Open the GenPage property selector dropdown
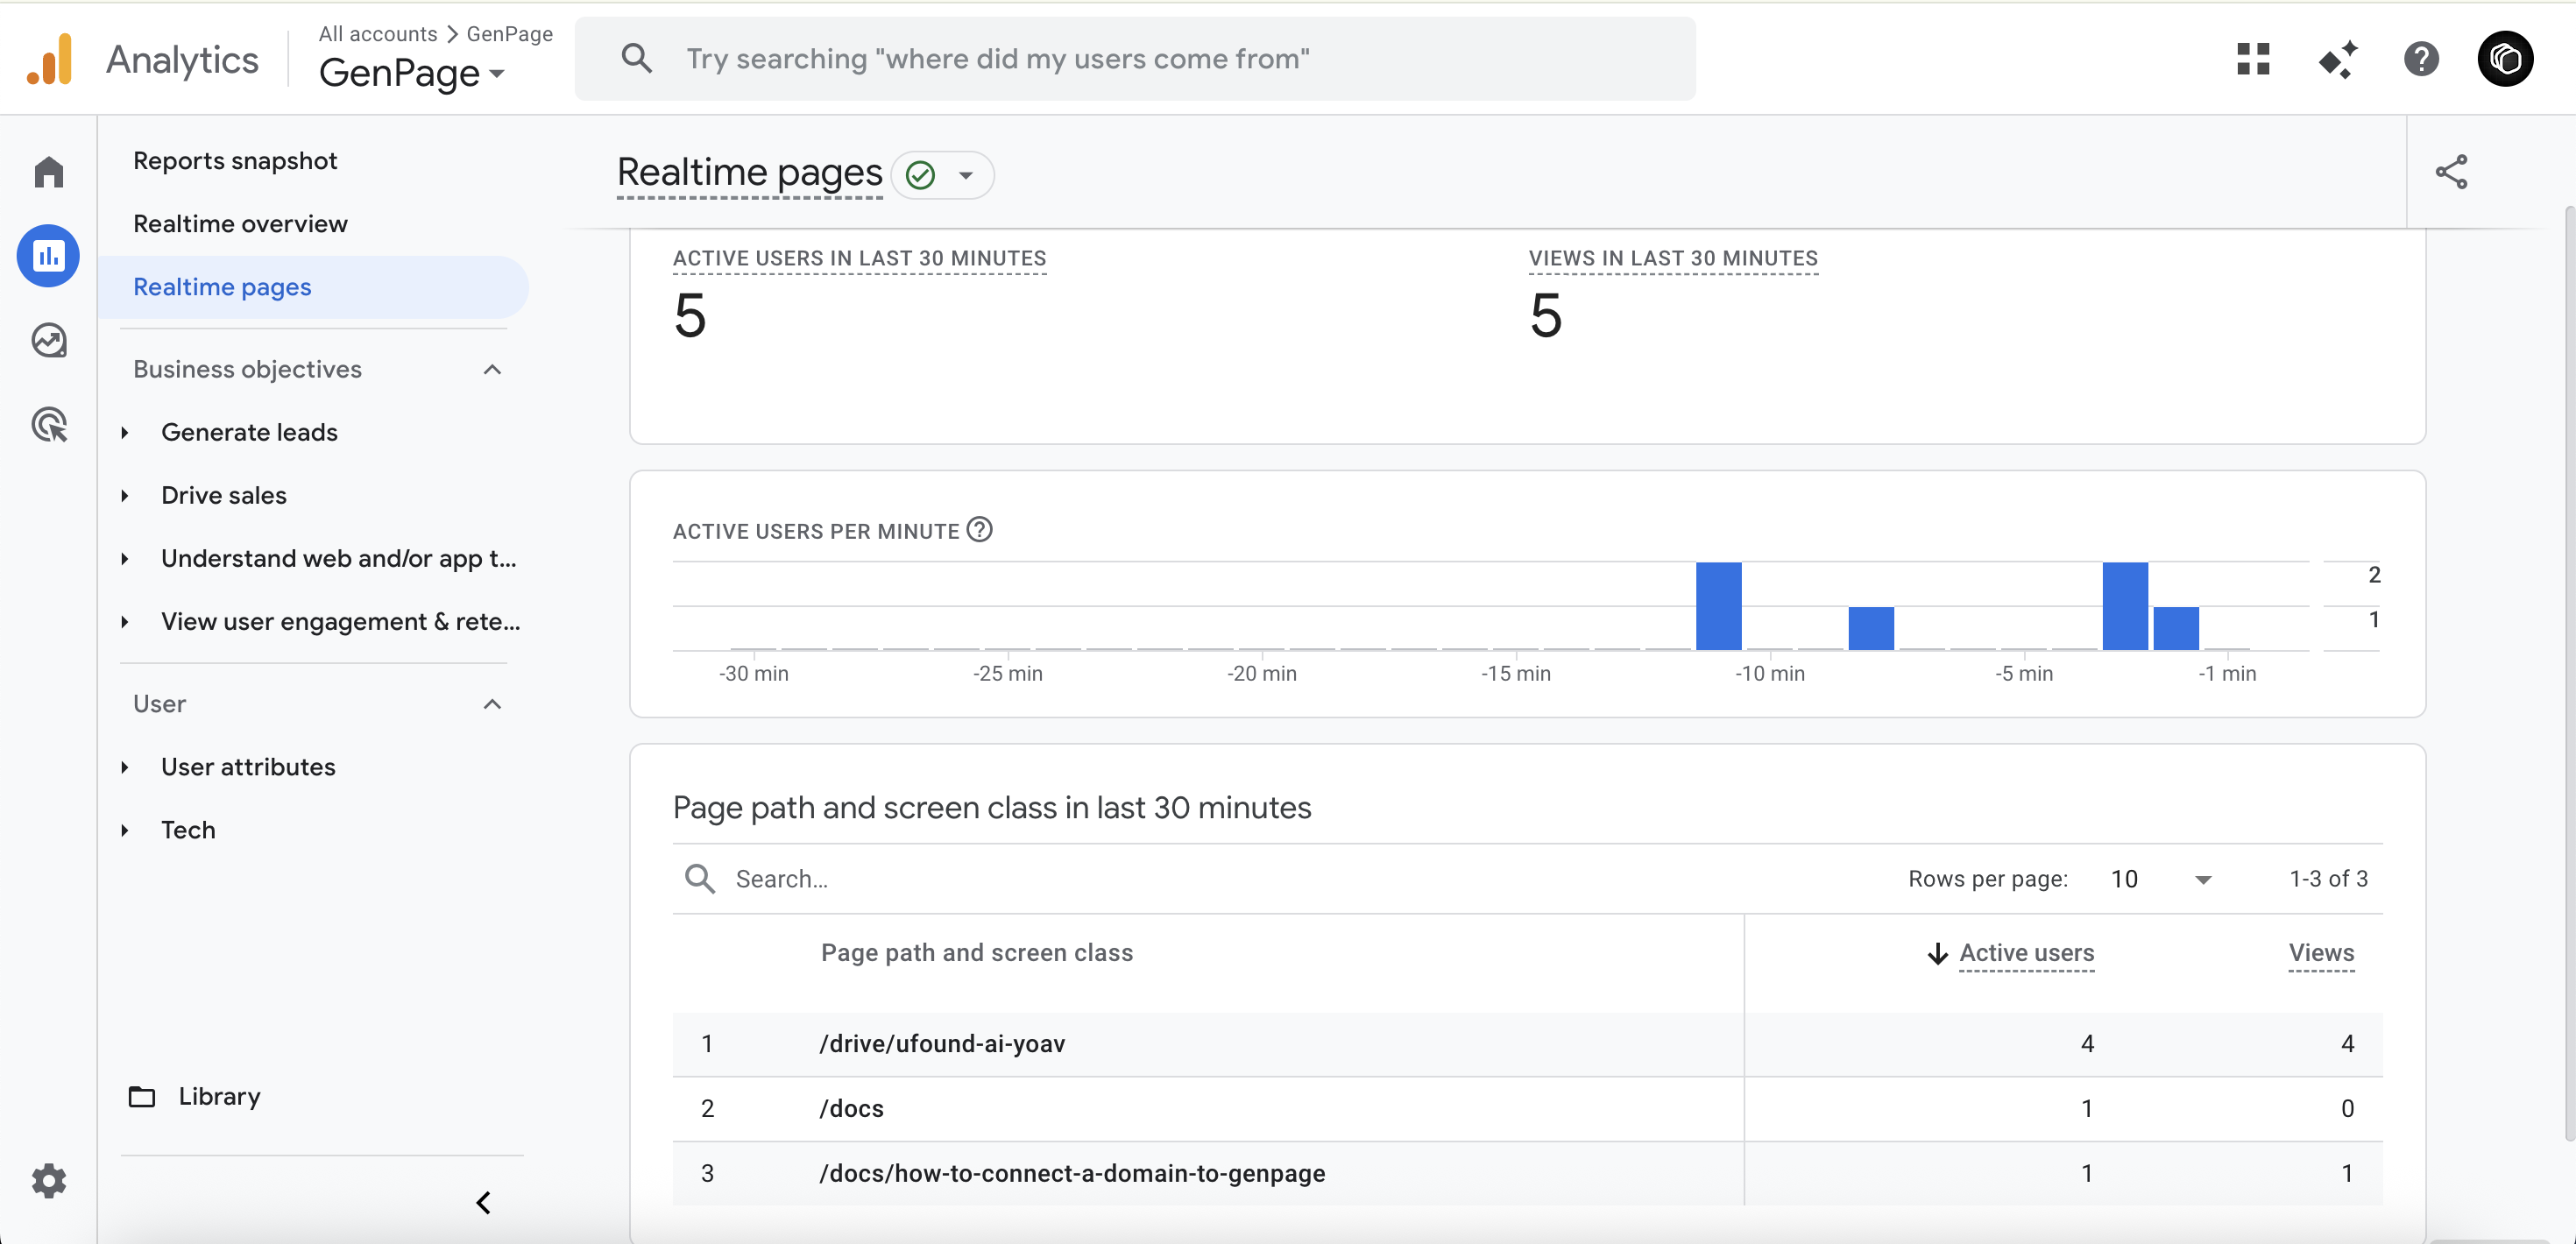Image resolution: width=2576 pixels, height=1244 pixels. (412, 73)
